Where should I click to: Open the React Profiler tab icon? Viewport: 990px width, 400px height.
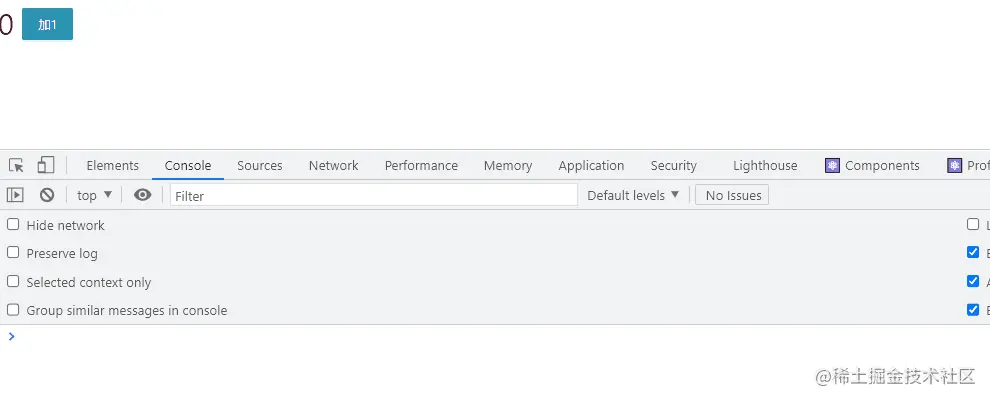[x=955, y=165]
